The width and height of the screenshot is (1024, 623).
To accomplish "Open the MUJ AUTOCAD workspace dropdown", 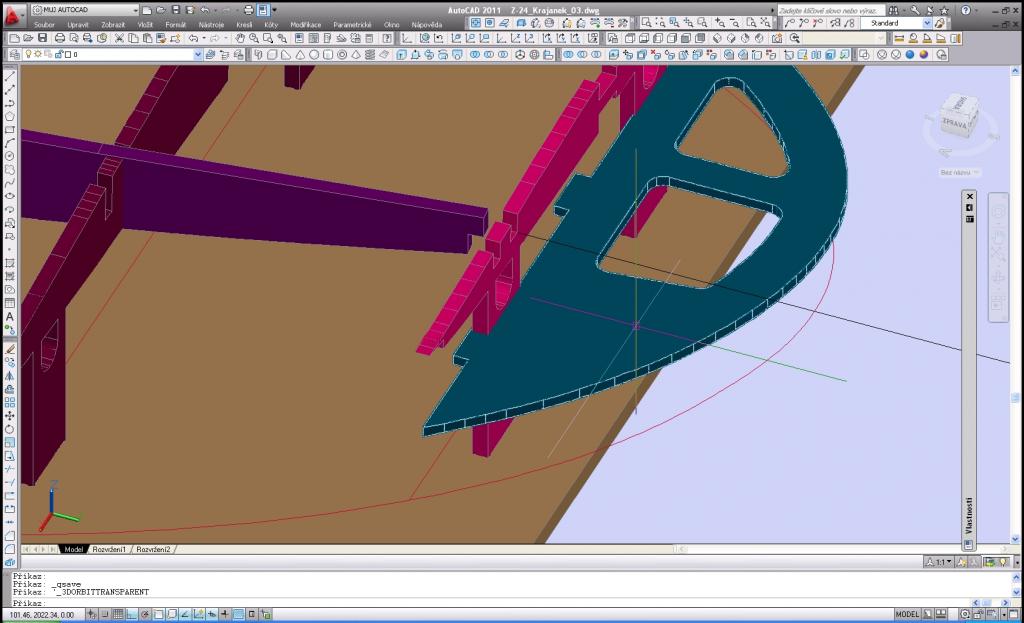I will 85,10.
